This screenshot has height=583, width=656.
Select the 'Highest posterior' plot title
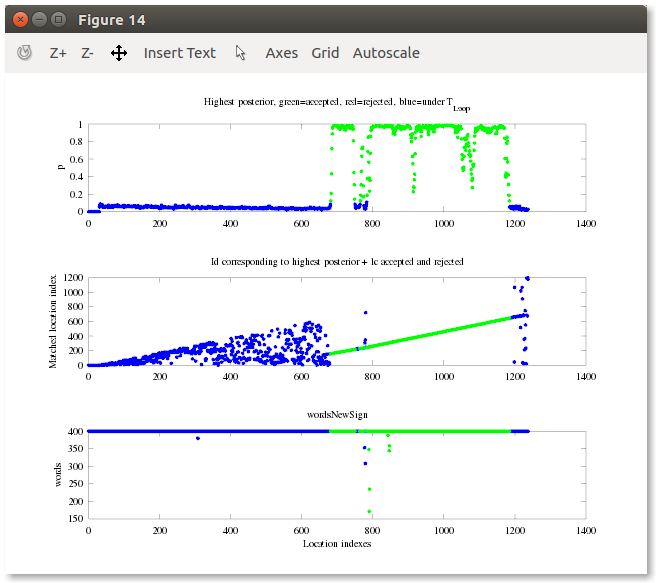pos(336,103)
